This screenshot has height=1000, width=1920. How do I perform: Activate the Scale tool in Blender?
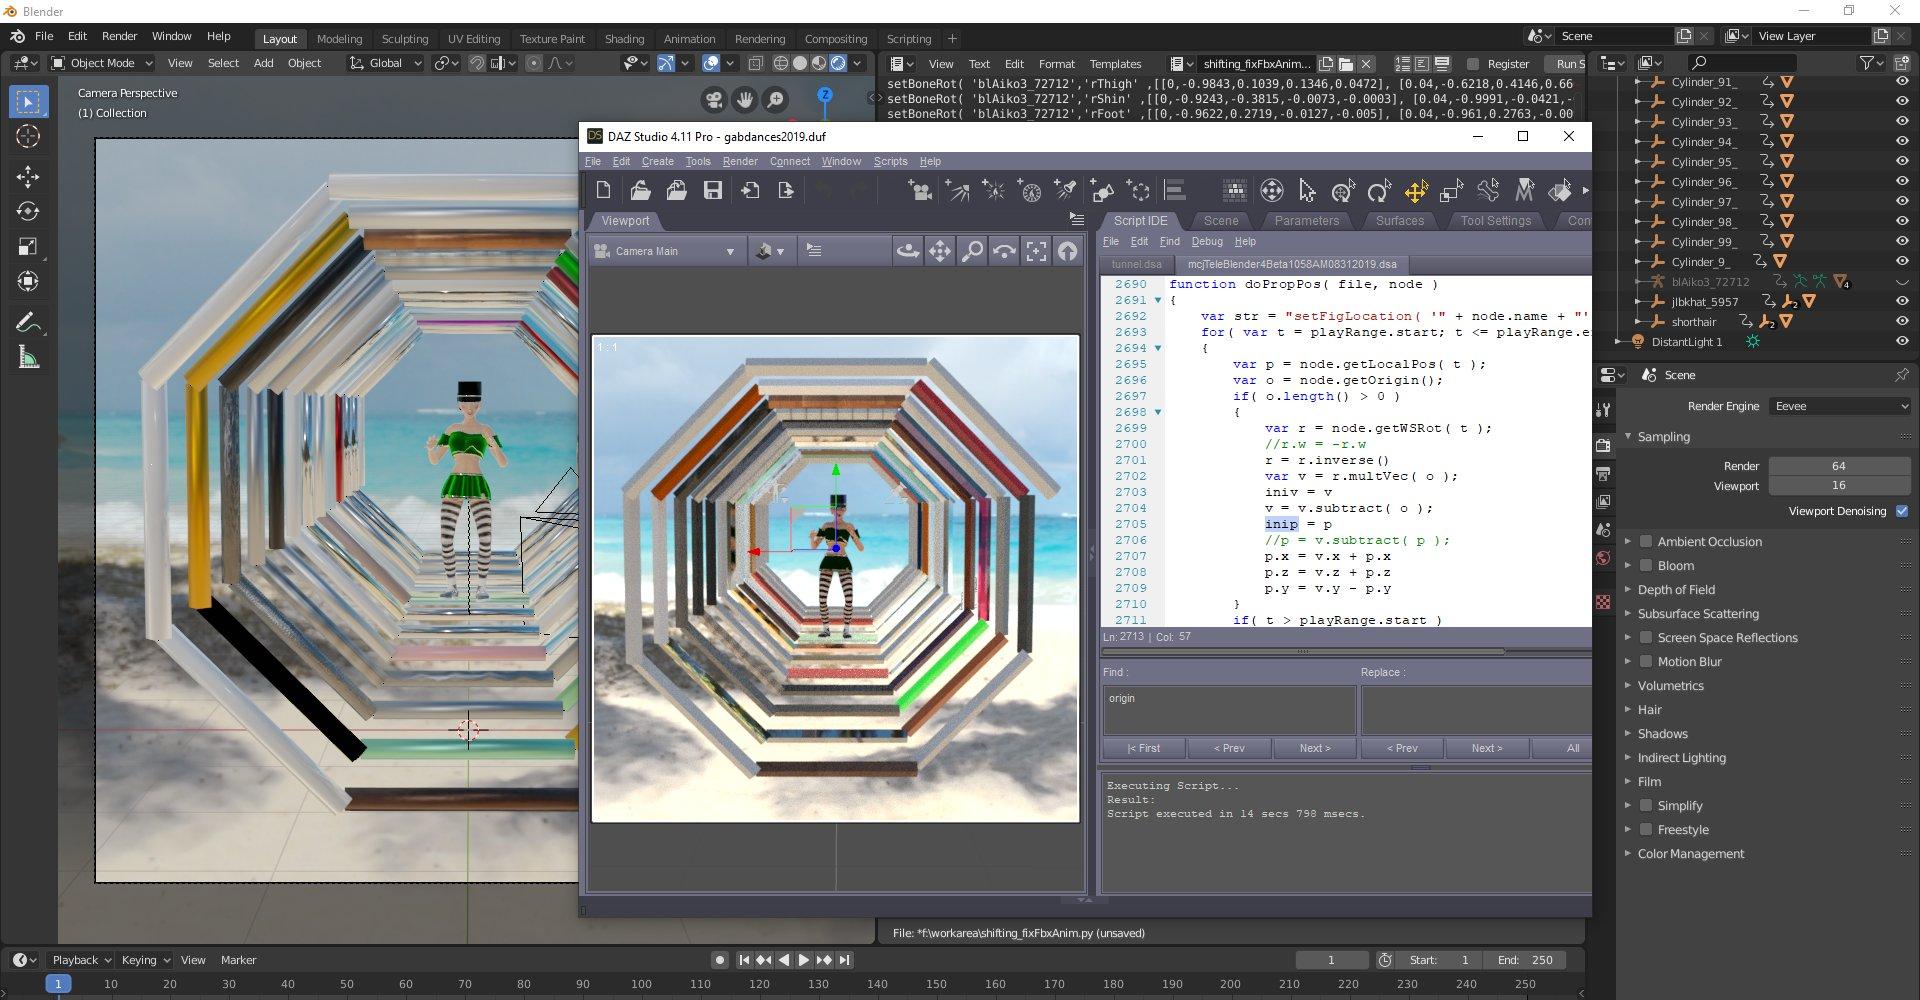coord(28,247)
